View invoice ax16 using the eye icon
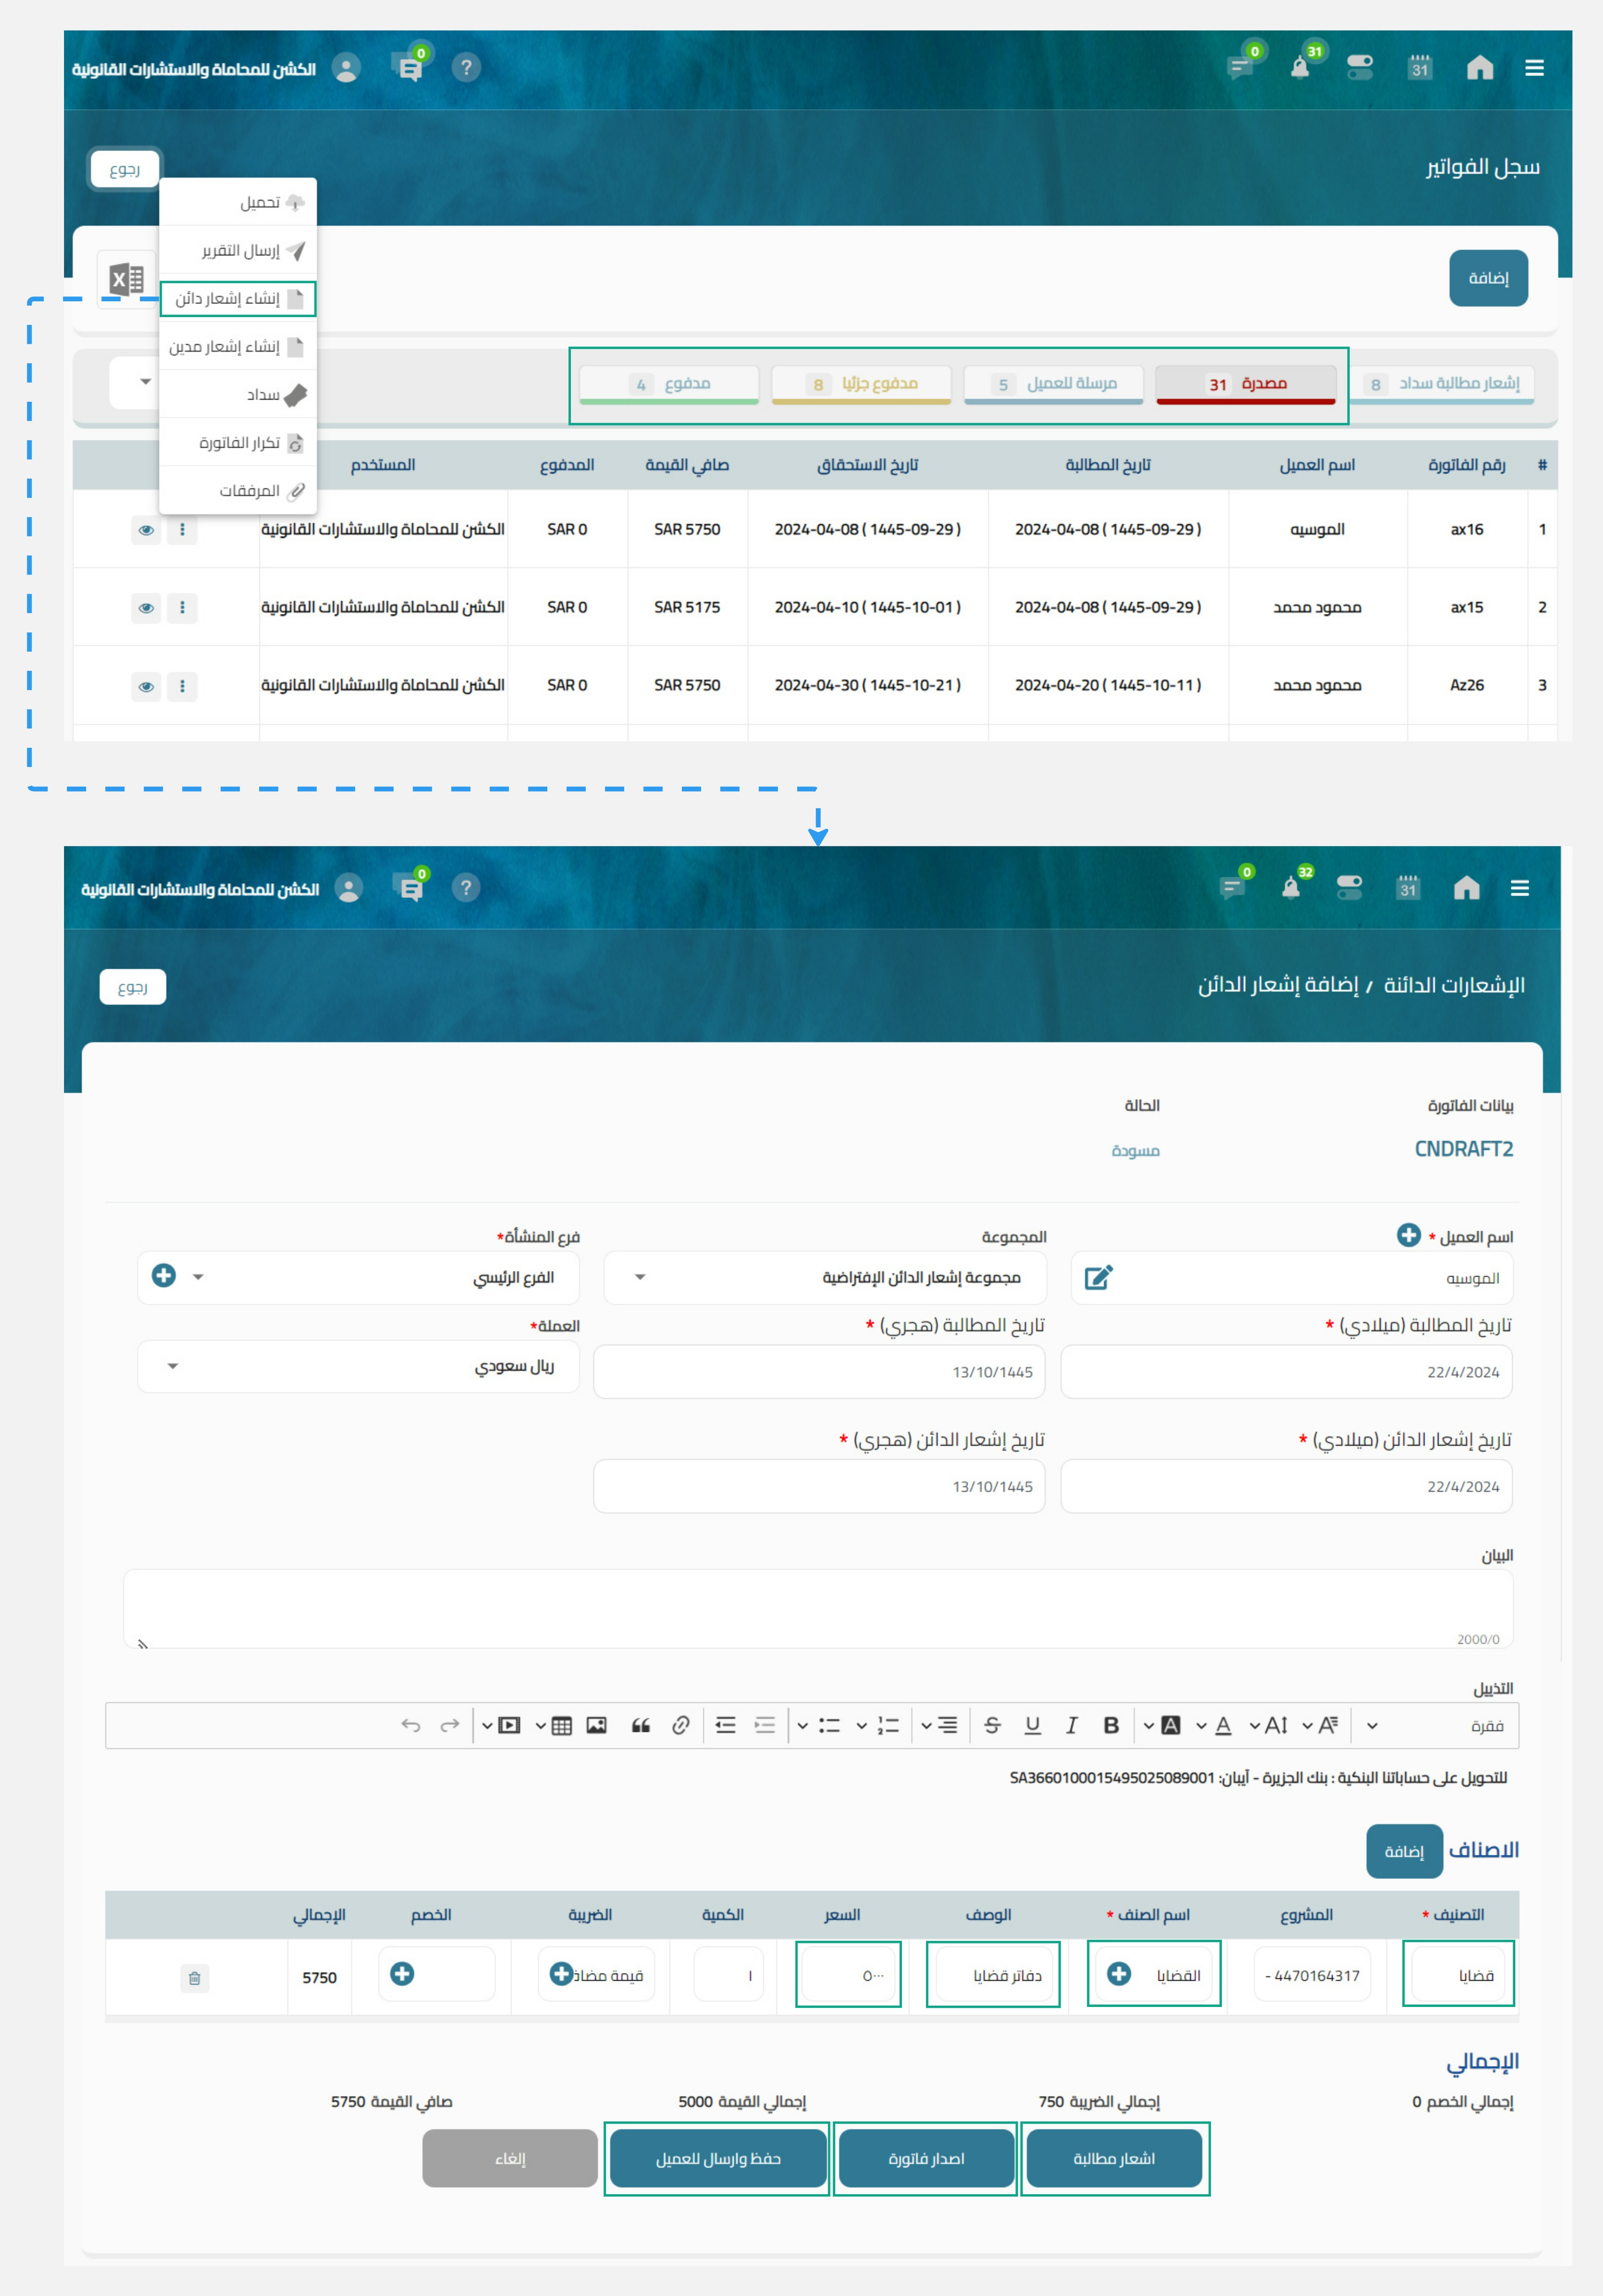The height and width of the screenshot is (2296, 1603). [146, 530]
